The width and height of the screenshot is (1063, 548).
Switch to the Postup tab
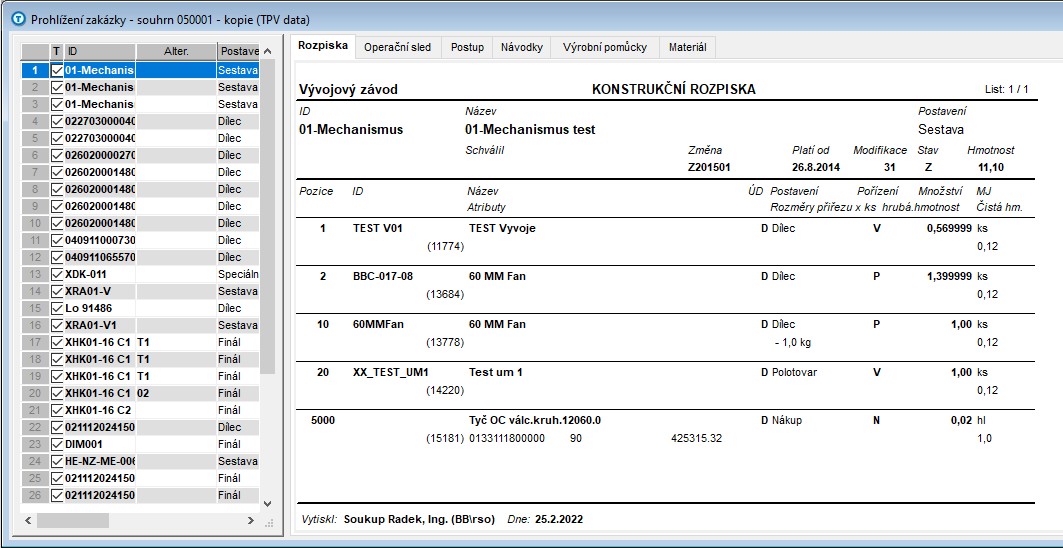(467, 47)
